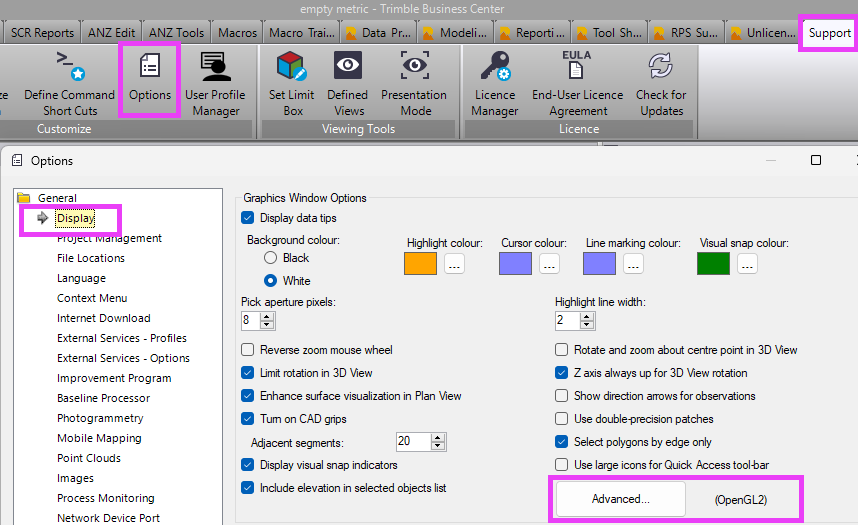This screenshot has height=525, width=858.
Task: Open the Data Pr... ribbon tab
Action: click(379, 33)
